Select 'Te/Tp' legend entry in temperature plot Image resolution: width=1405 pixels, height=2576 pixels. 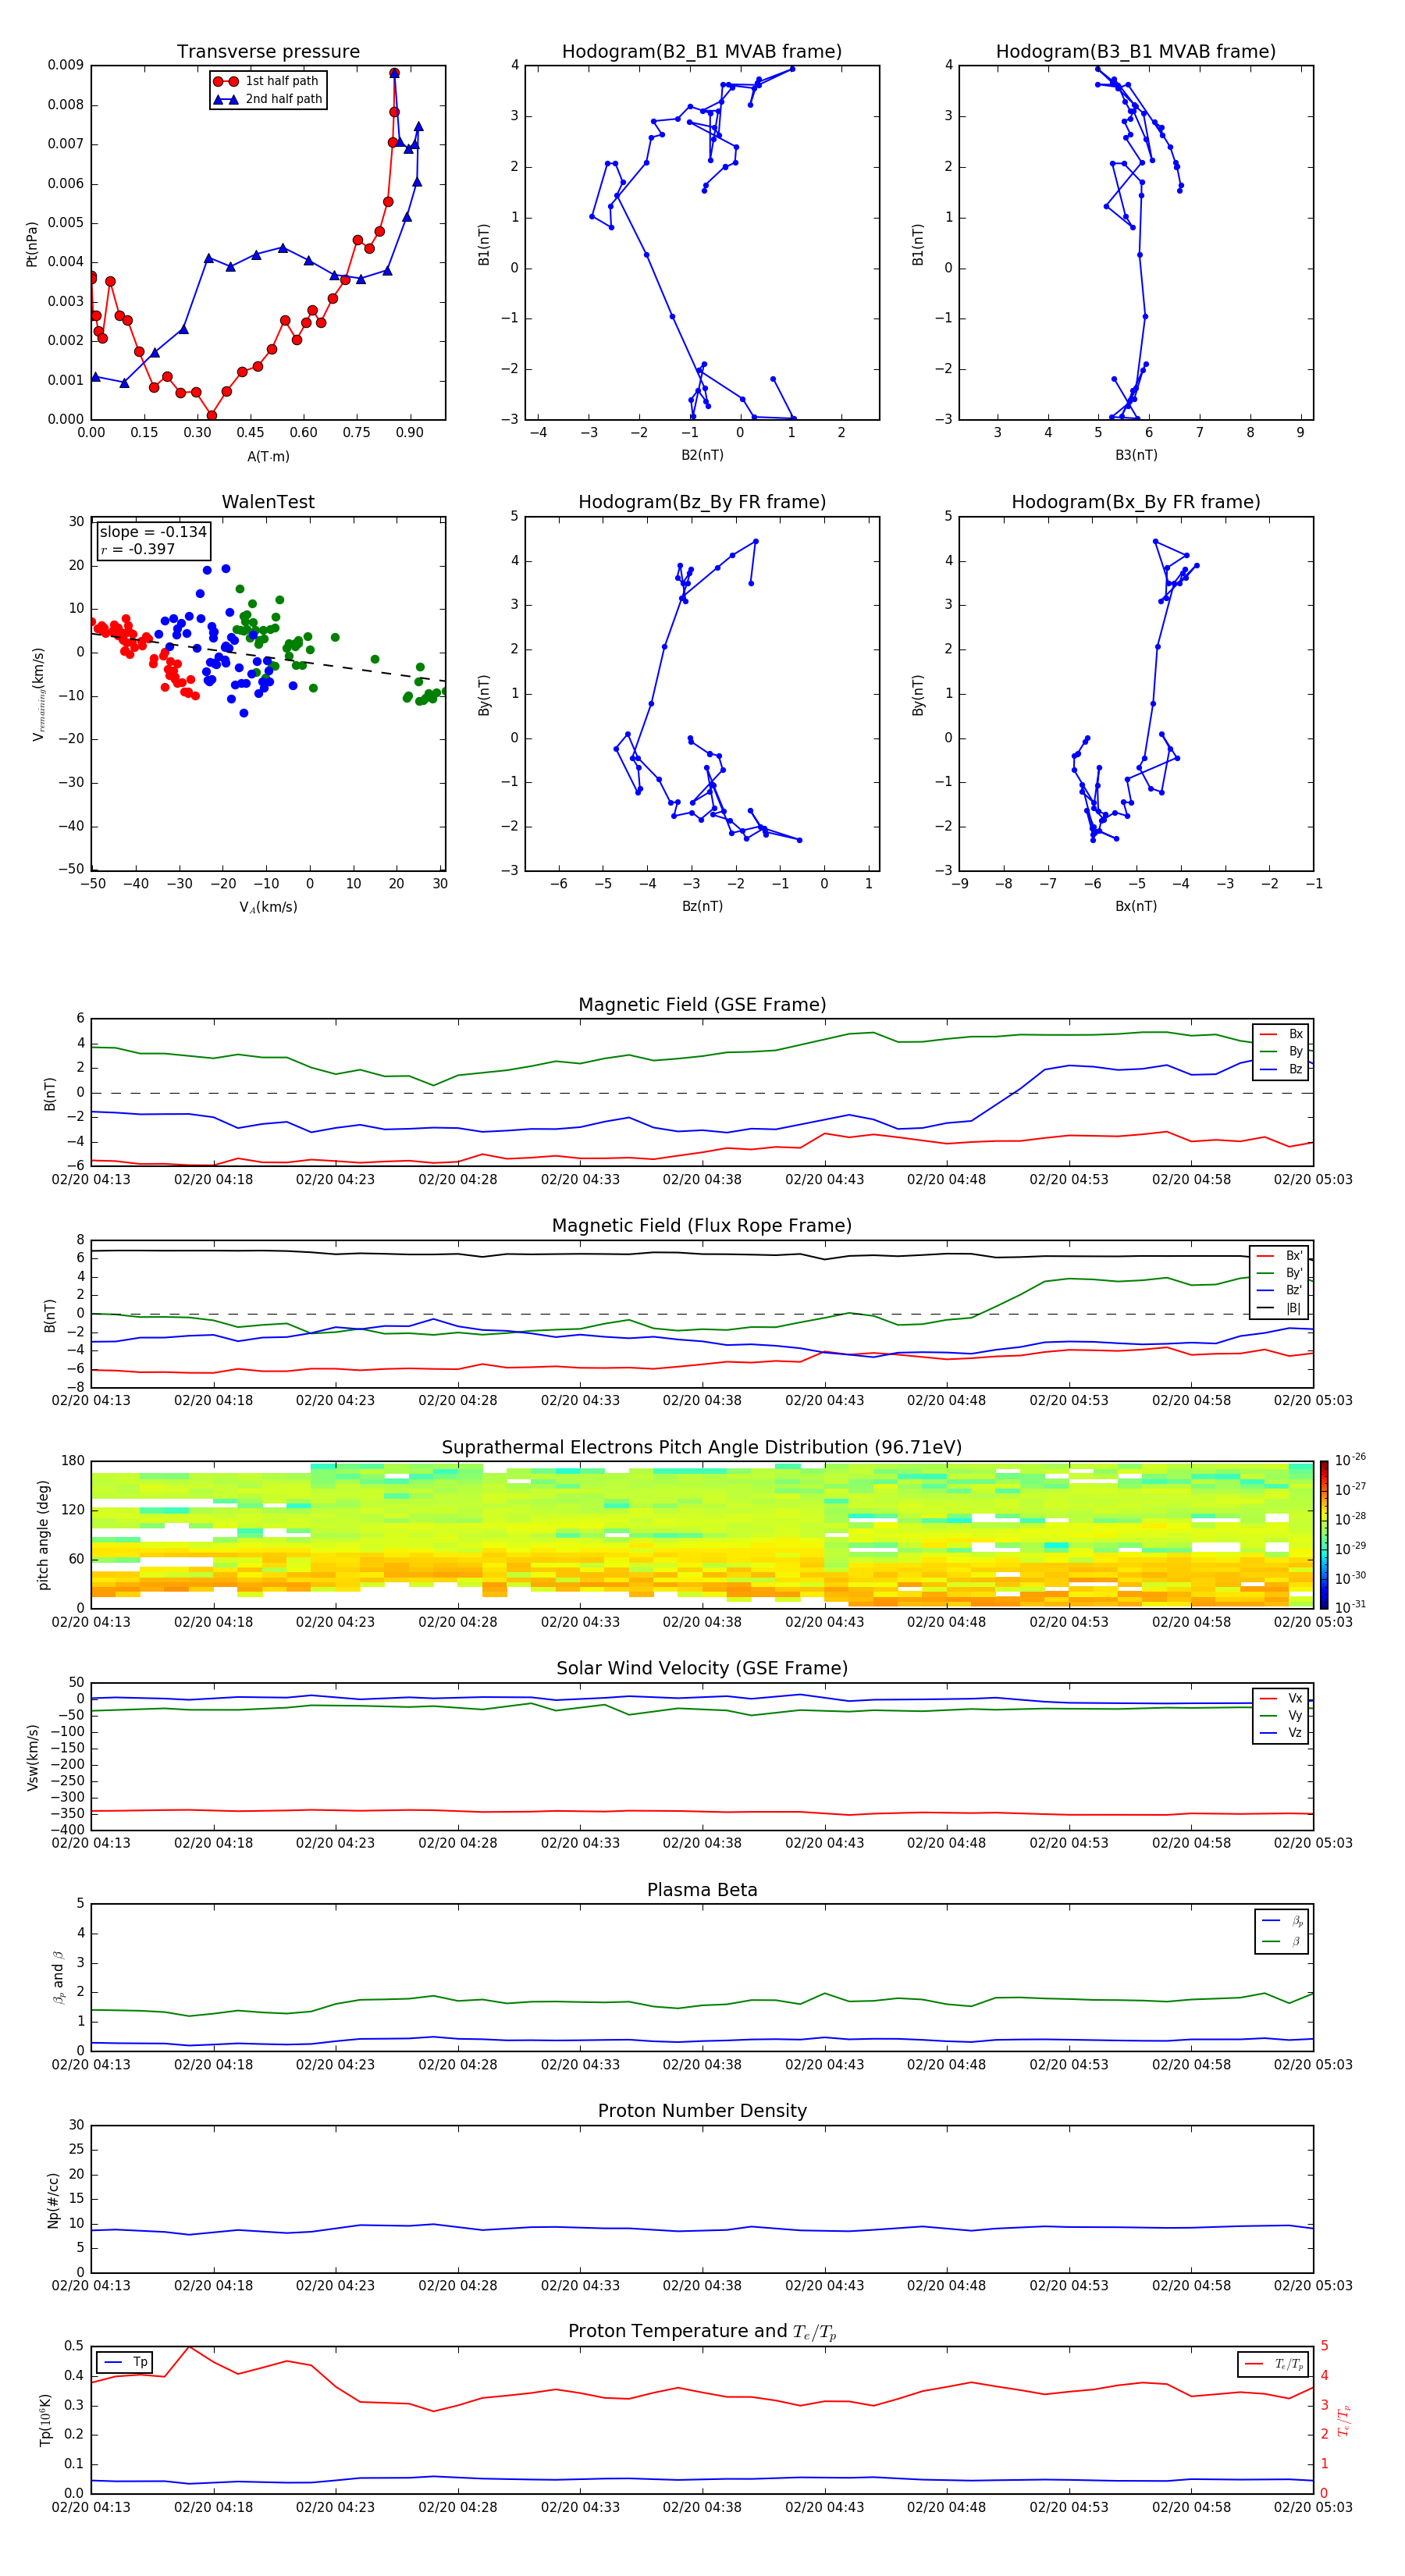tap(1274, 2364)
